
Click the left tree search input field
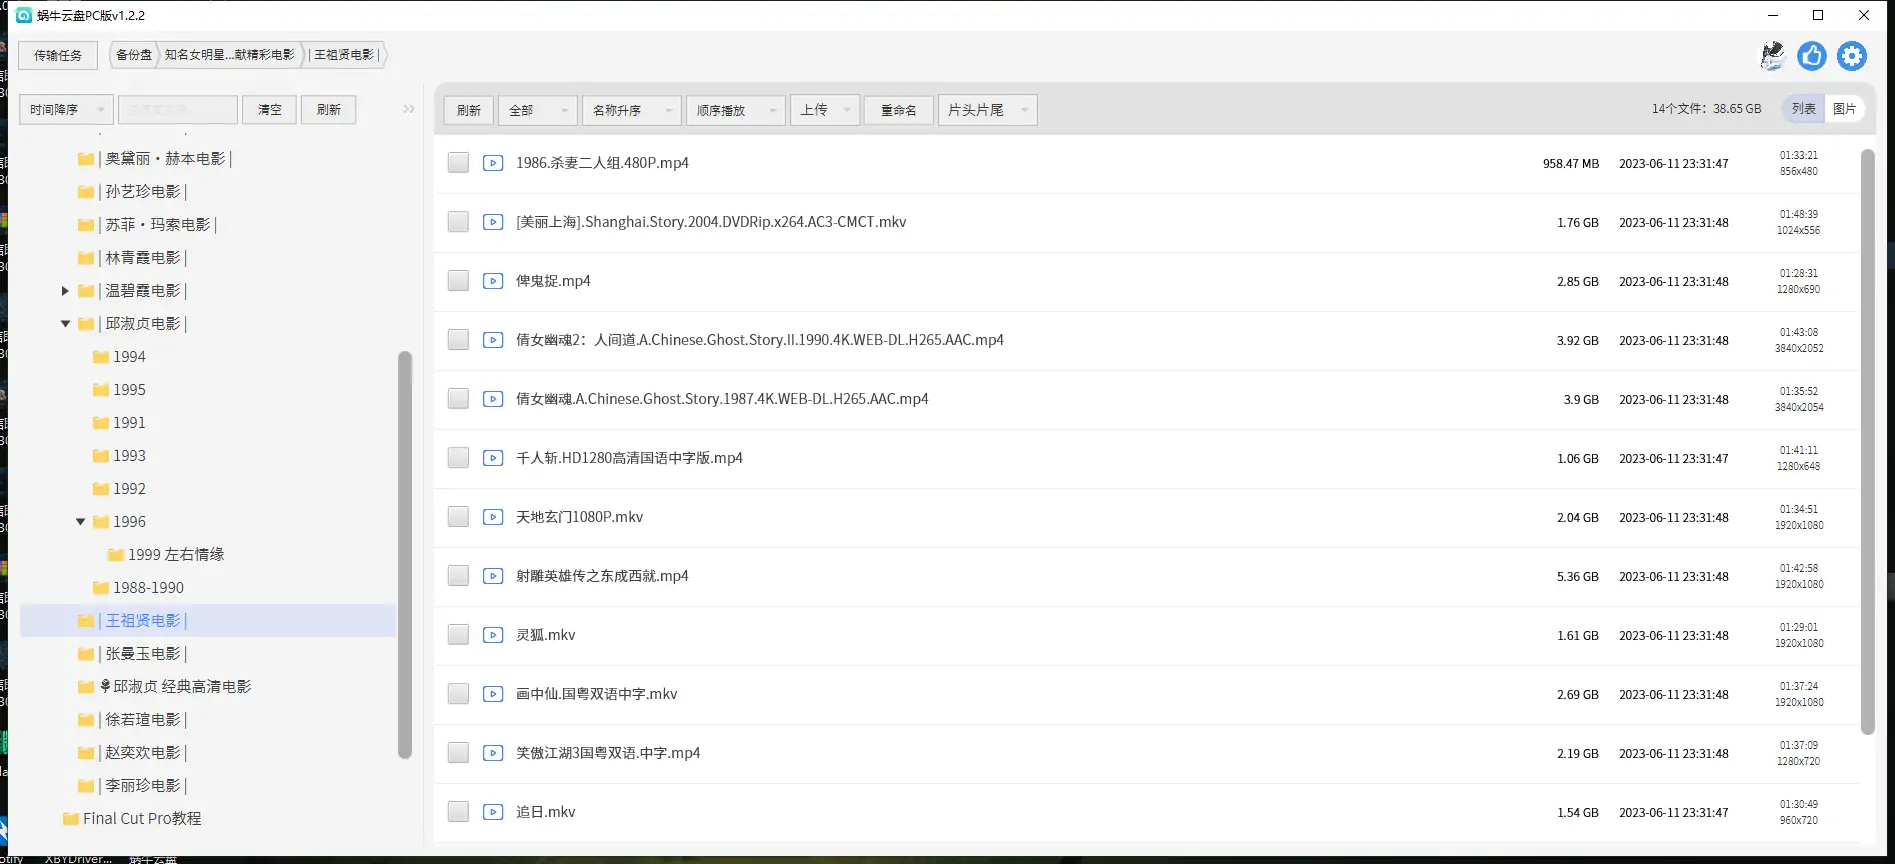point(178,110)
